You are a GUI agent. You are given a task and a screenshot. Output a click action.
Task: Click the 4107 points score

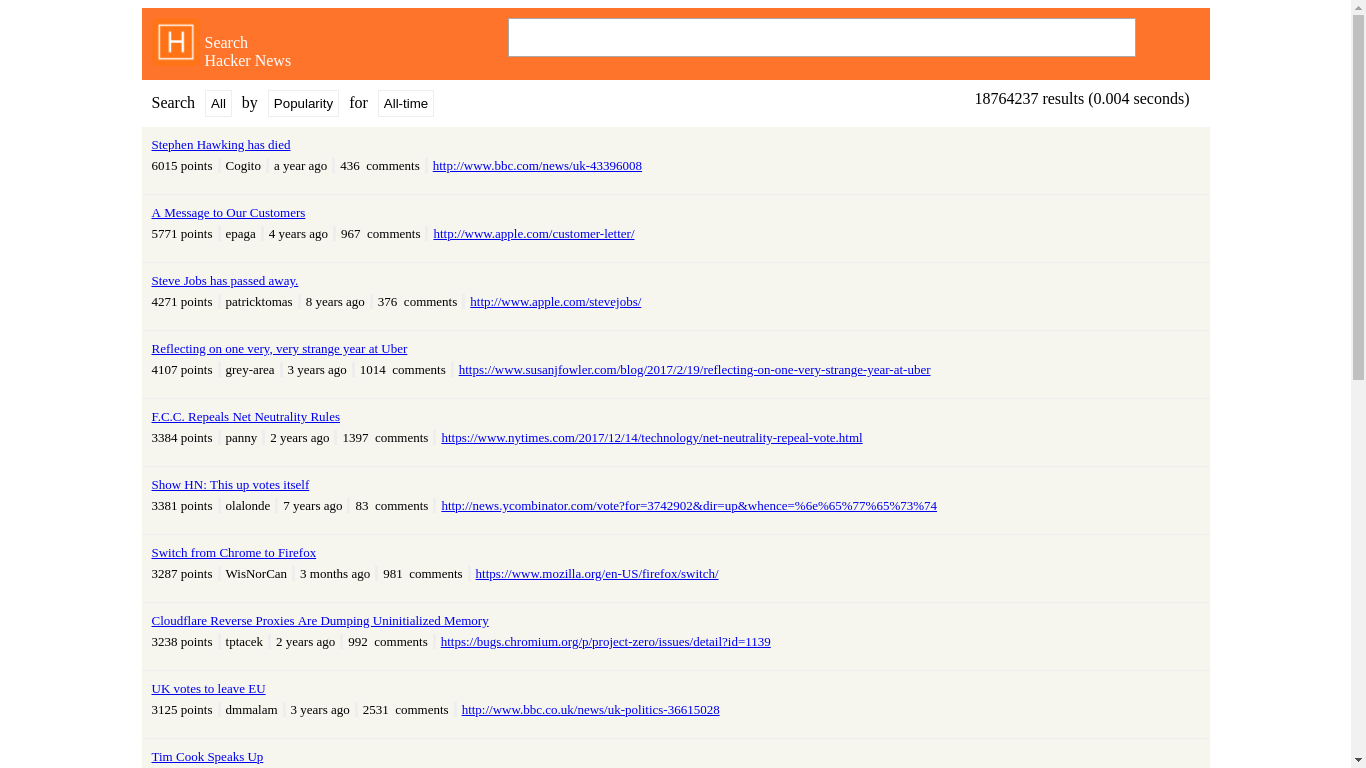coord(182,370)
